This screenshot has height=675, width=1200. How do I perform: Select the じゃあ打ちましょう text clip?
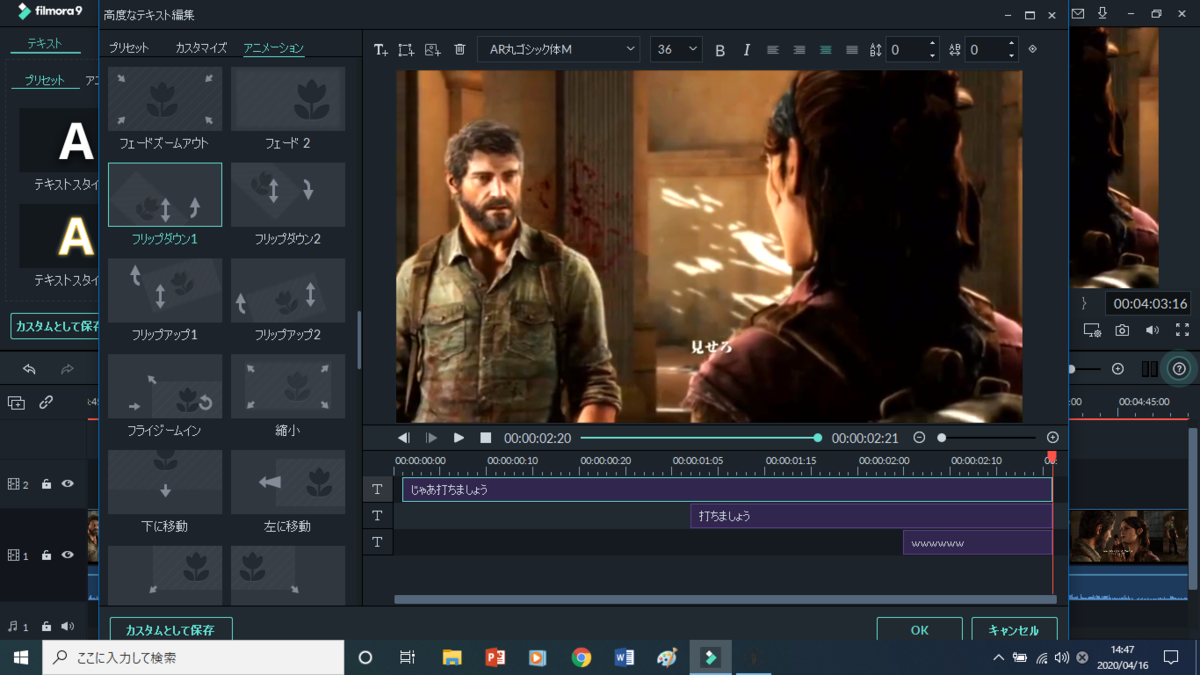[x=727, y=490]
